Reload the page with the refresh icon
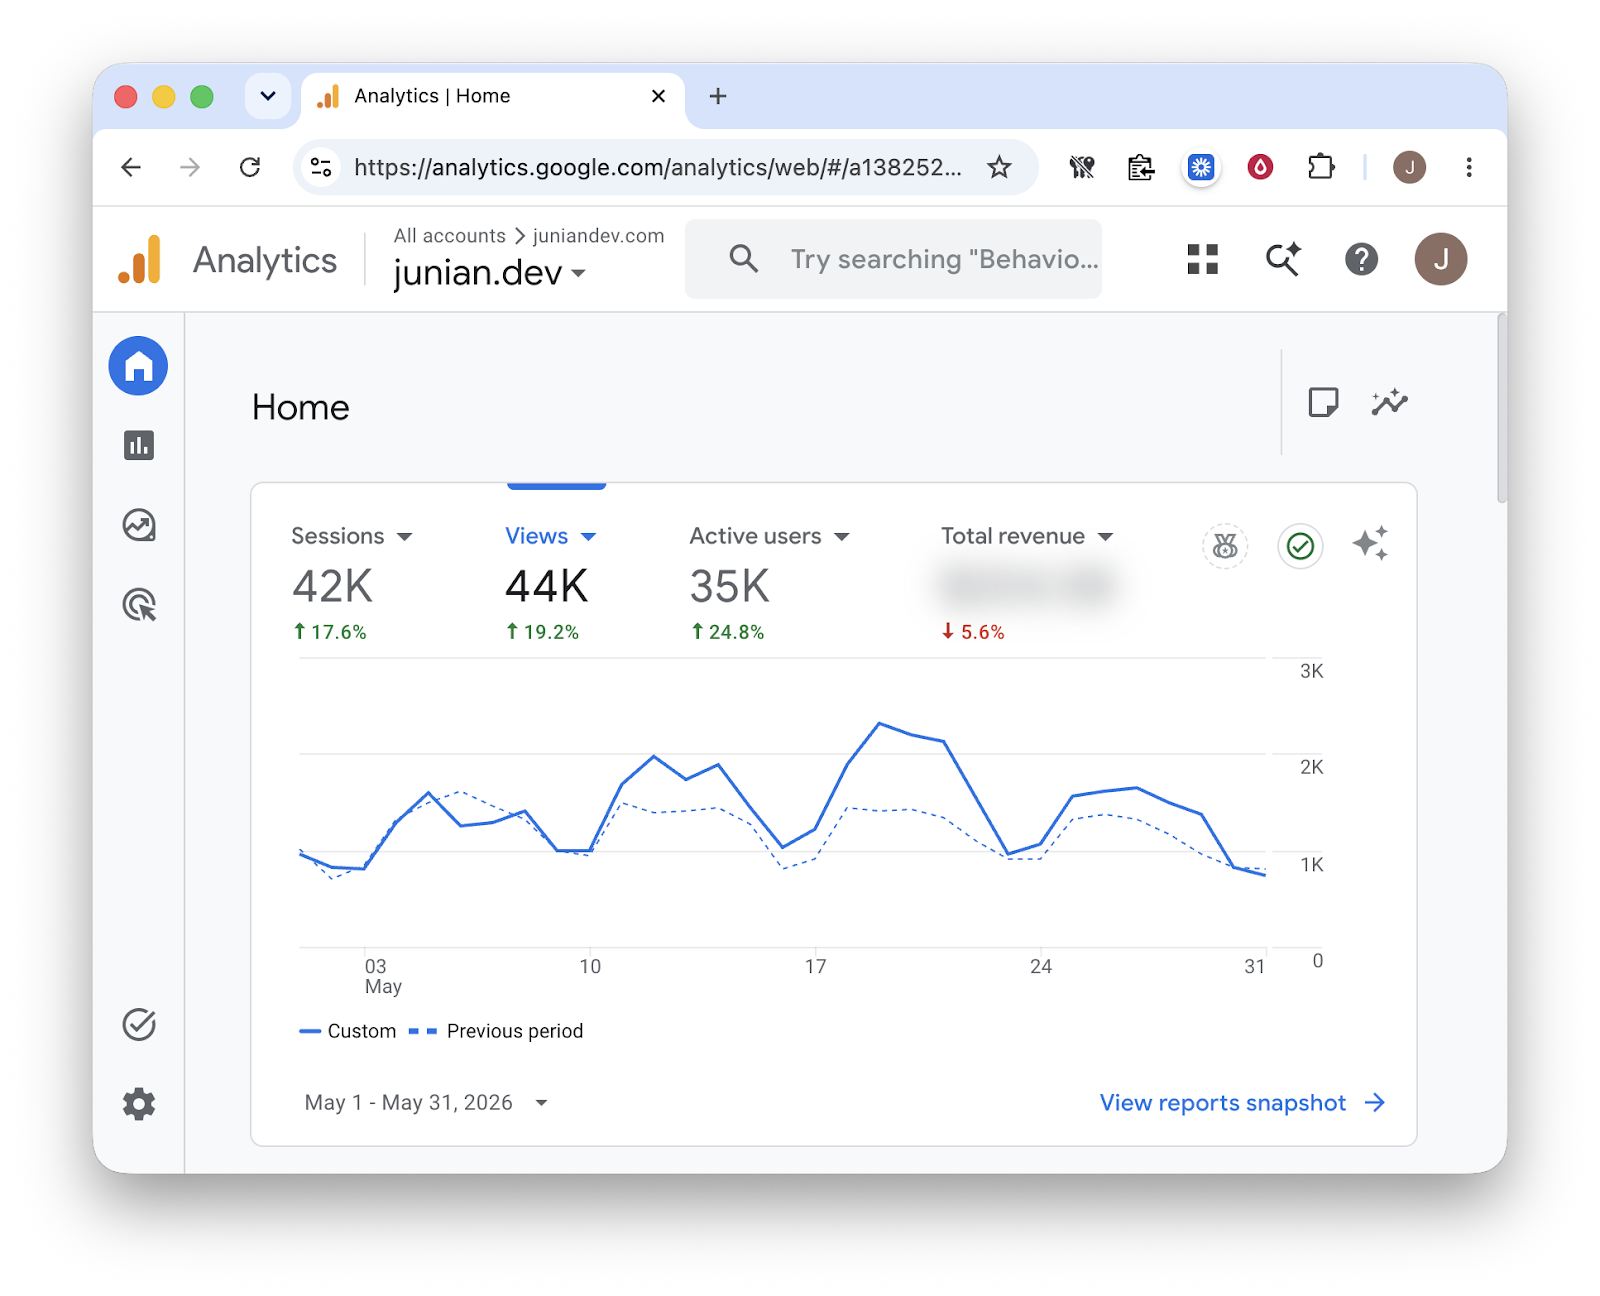Screen dimensions: 1600x1296 250,167
